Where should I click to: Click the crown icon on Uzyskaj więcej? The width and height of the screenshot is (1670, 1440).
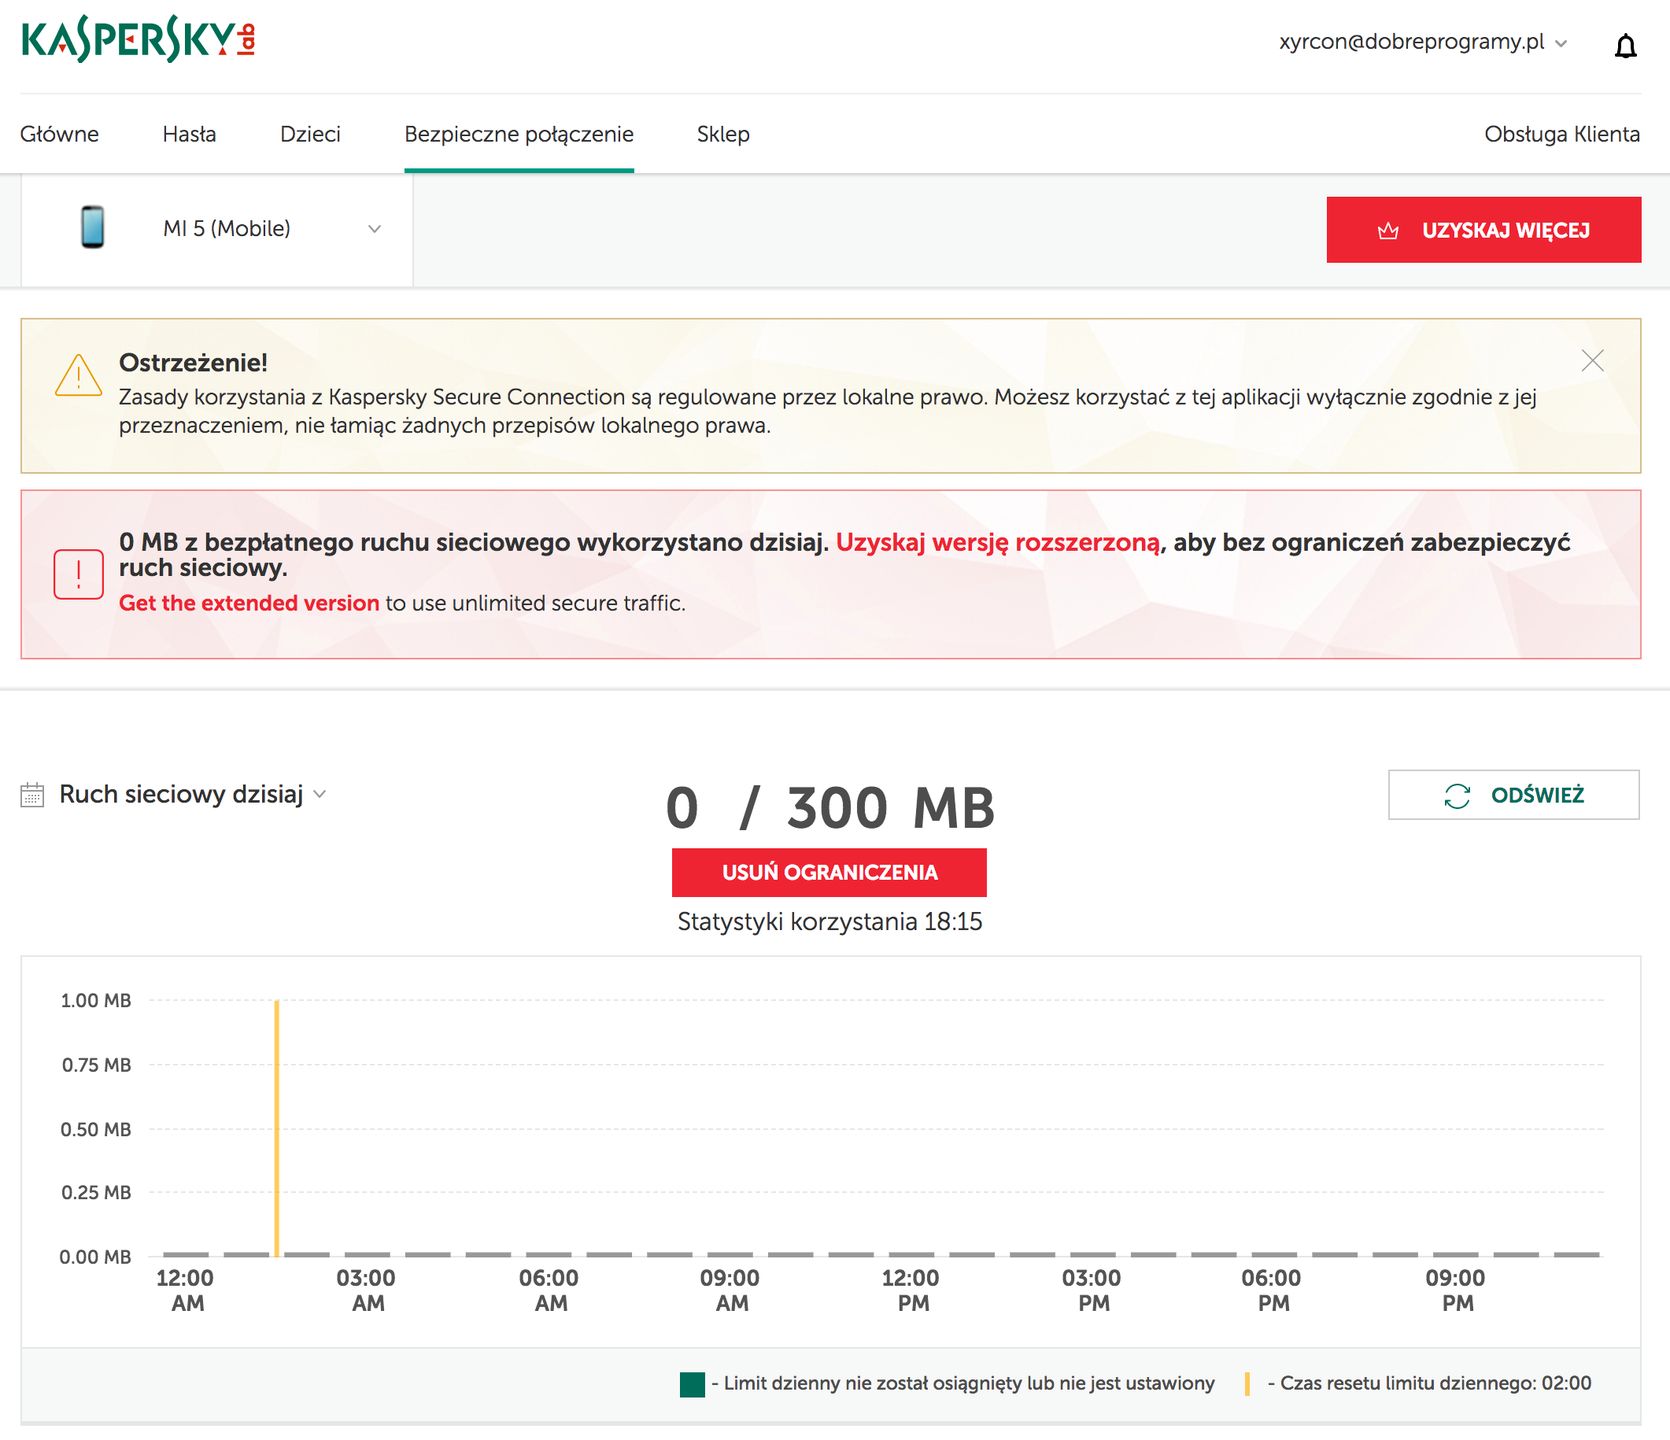pos(1388,231)
